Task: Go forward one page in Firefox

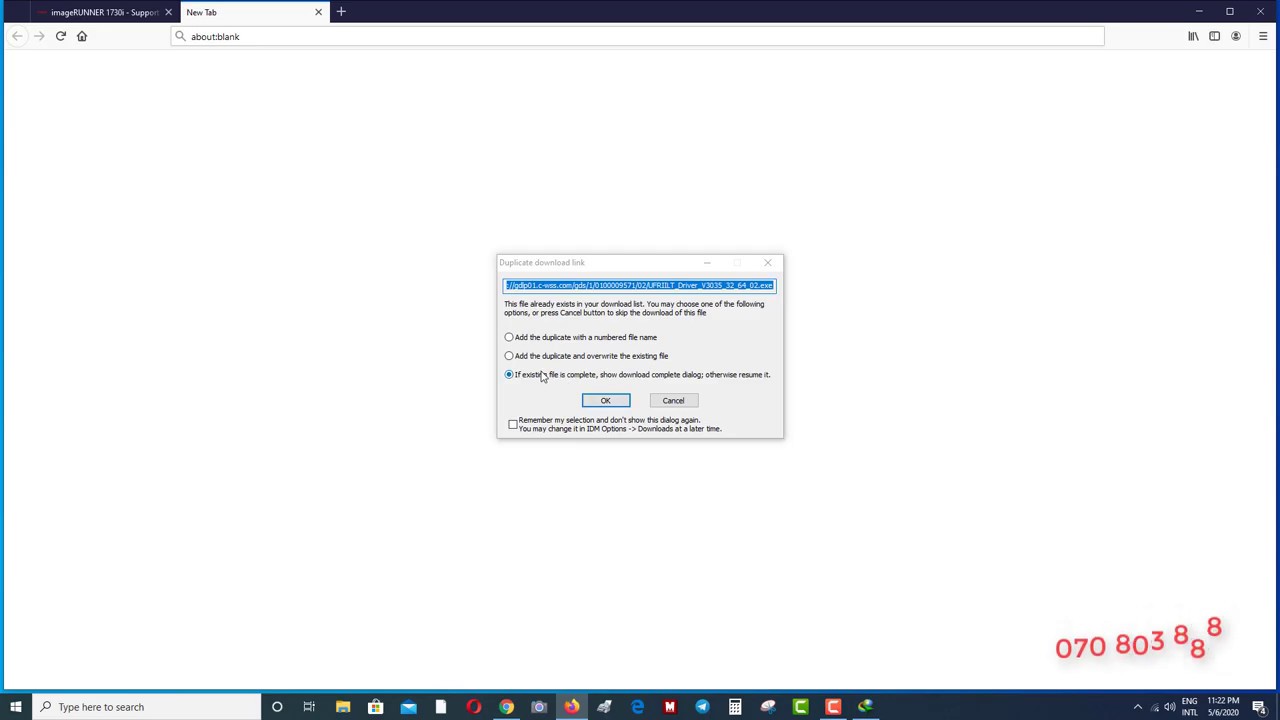Action: pyautogui.click(x=39, y=36)
